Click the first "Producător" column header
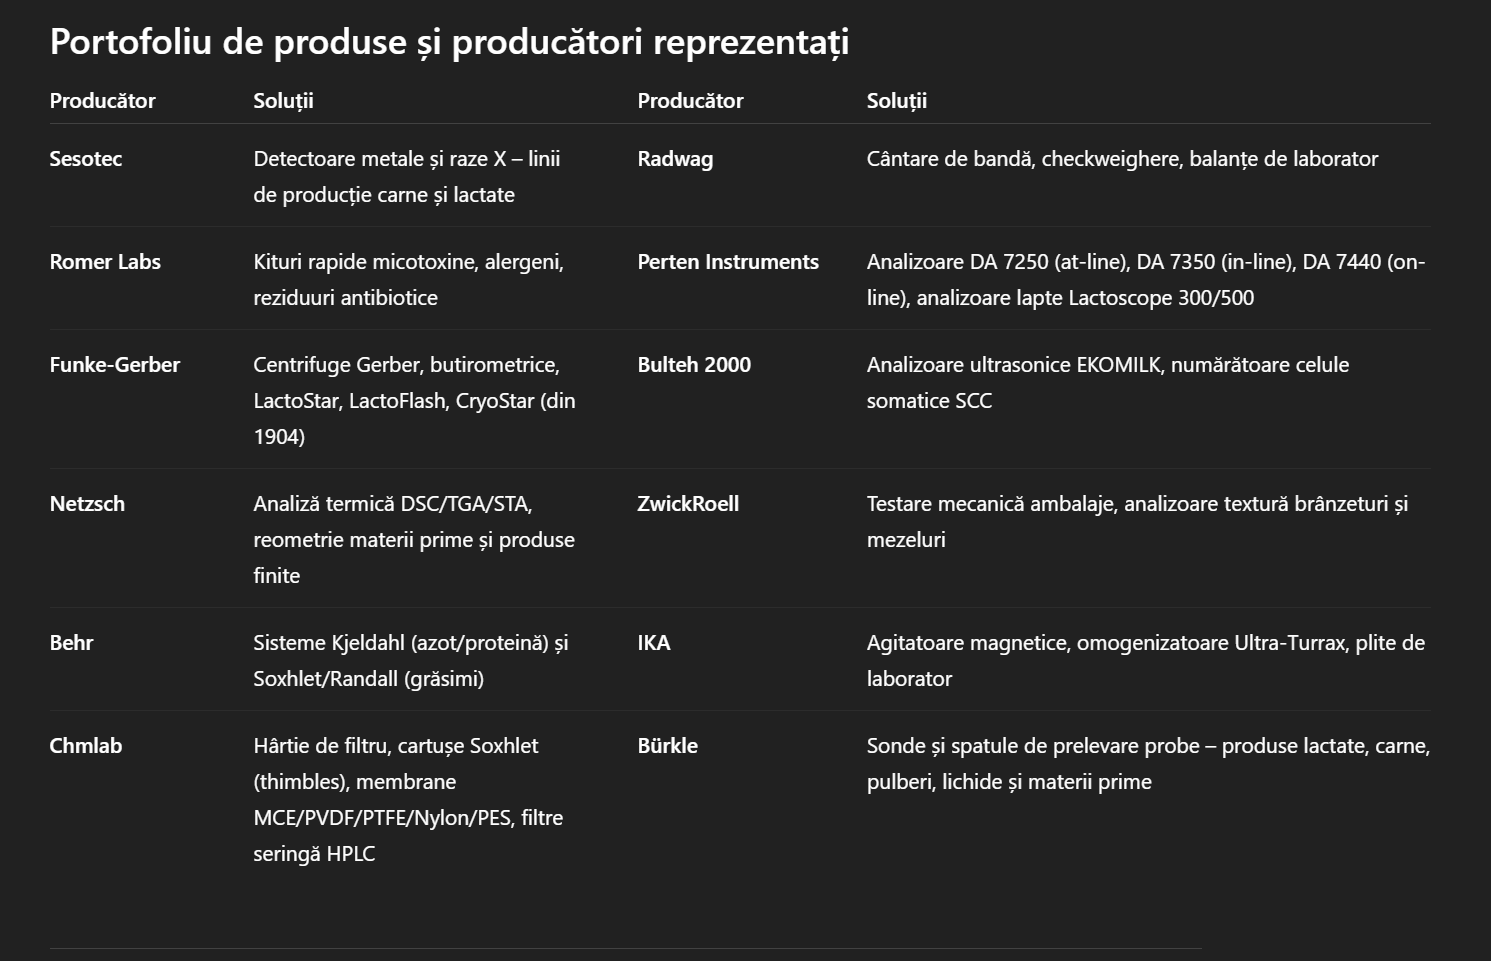Viewport: 1491px width, 961px height. (x=103, y=101)
